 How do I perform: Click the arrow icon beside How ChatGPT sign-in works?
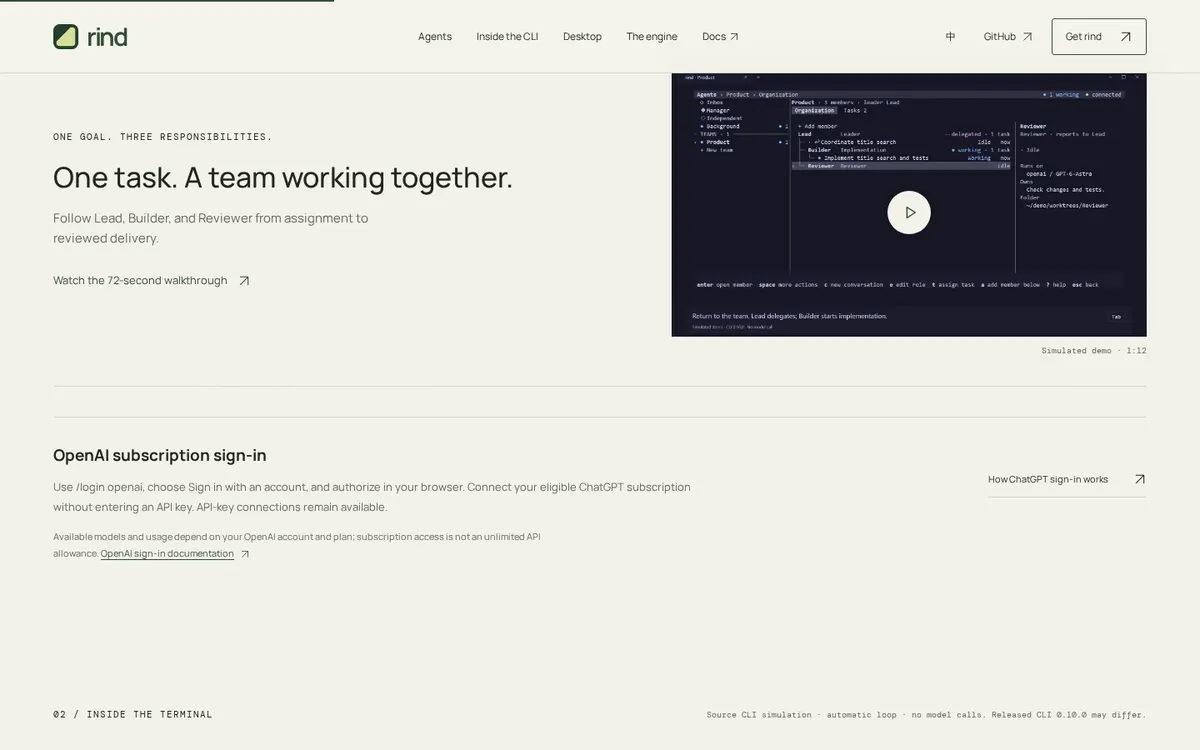point(1139,479)
